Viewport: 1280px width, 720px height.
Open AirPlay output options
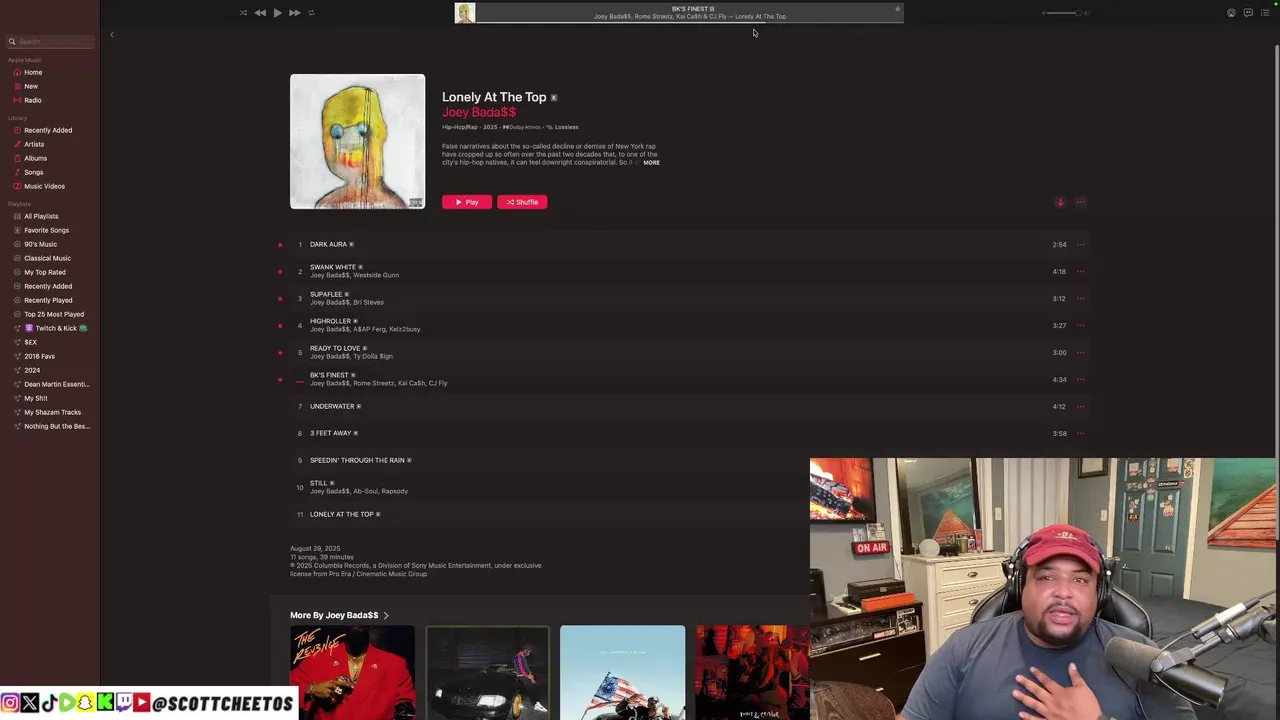click(1231, 13)
